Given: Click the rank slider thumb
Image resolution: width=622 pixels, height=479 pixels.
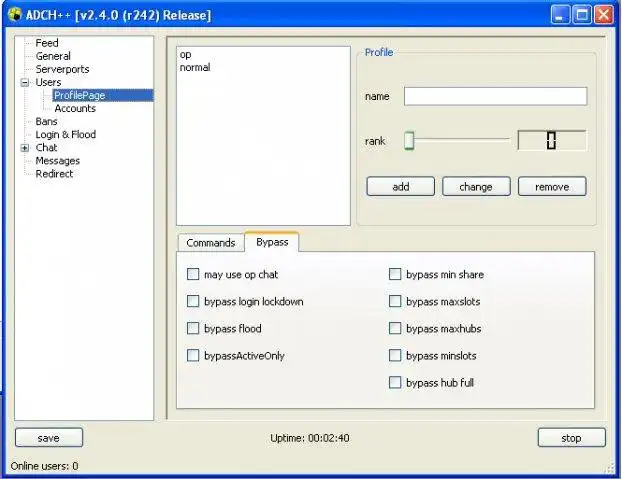Looking at the screenshot, I should (x=409, y=140).
